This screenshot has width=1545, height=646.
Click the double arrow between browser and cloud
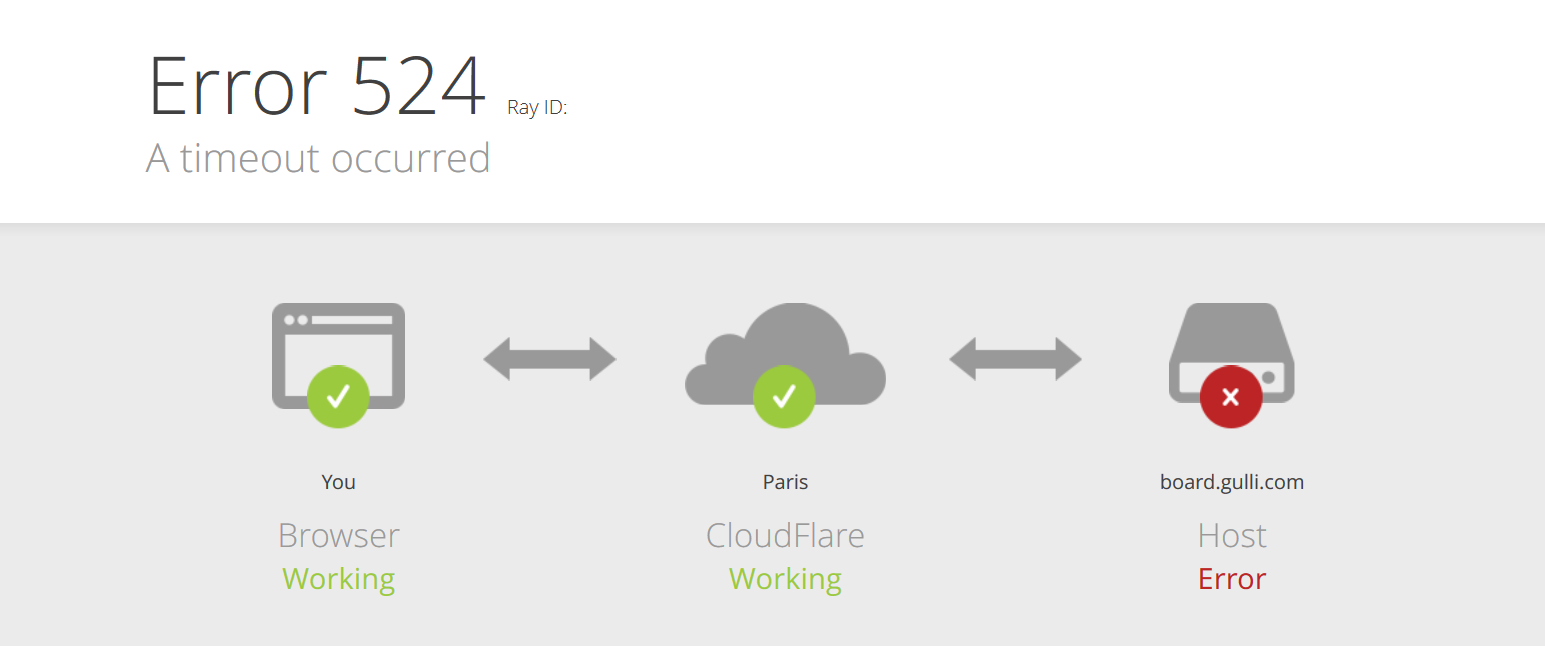[550, 359]
